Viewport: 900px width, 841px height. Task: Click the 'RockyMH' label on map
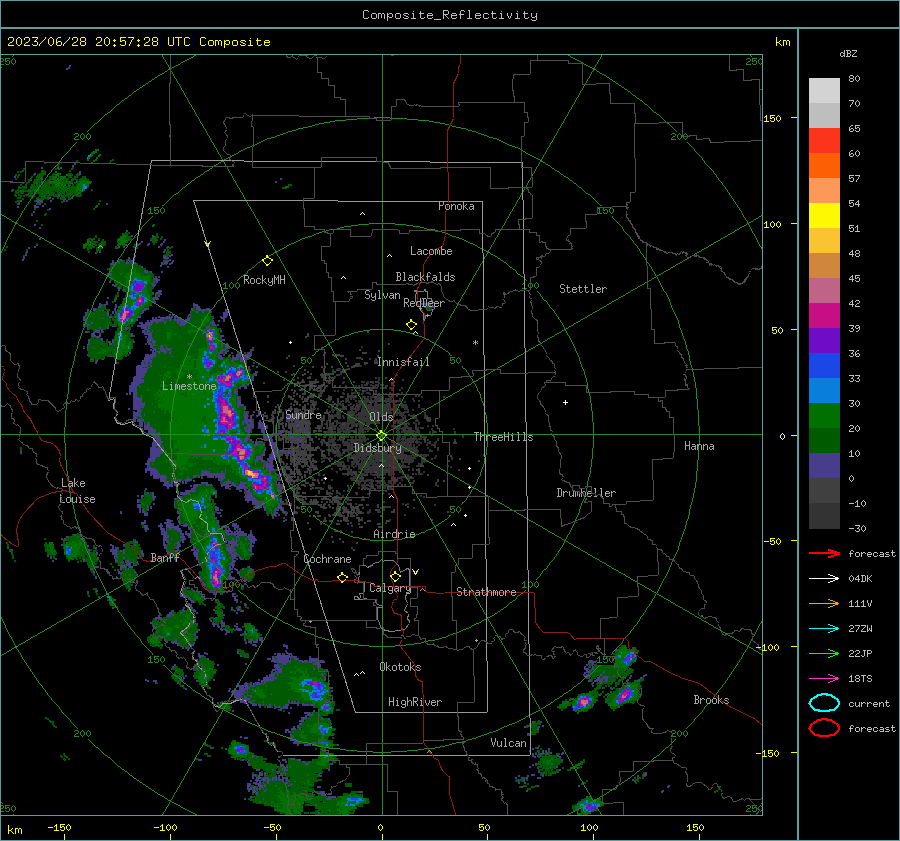tap(264, 280)
